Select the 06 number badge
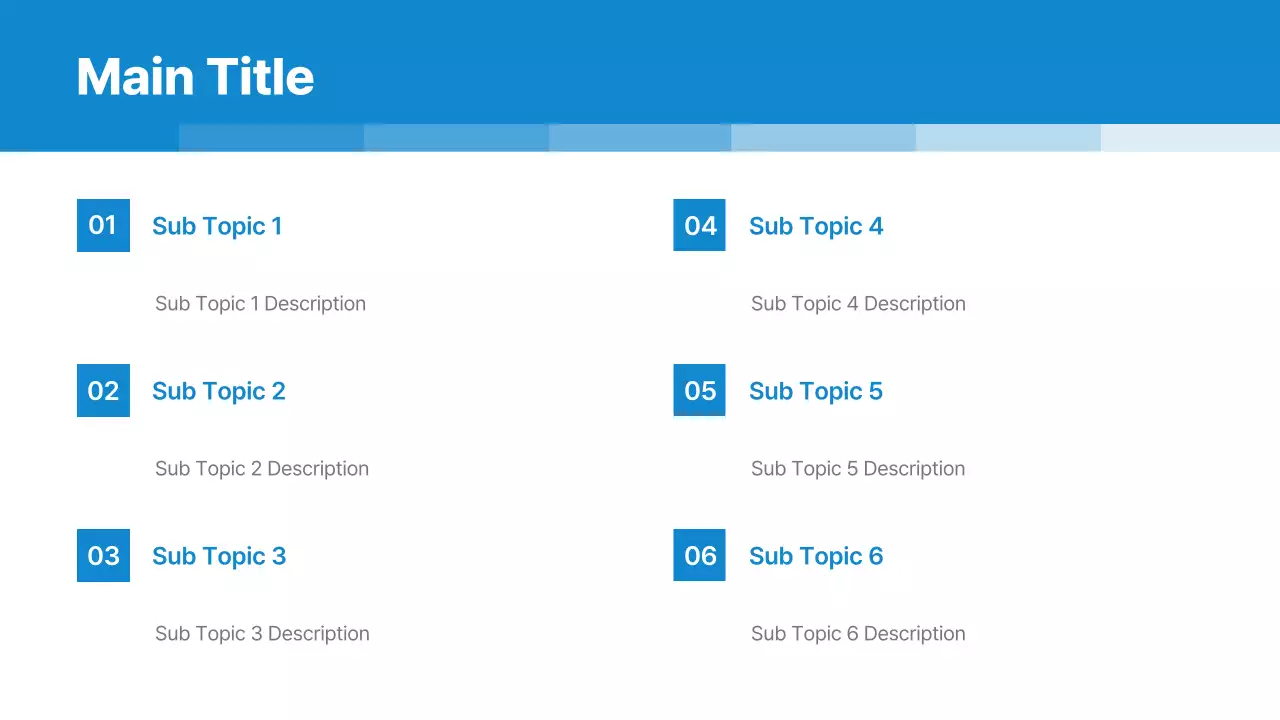1280x720 pixels. point(699,555)
